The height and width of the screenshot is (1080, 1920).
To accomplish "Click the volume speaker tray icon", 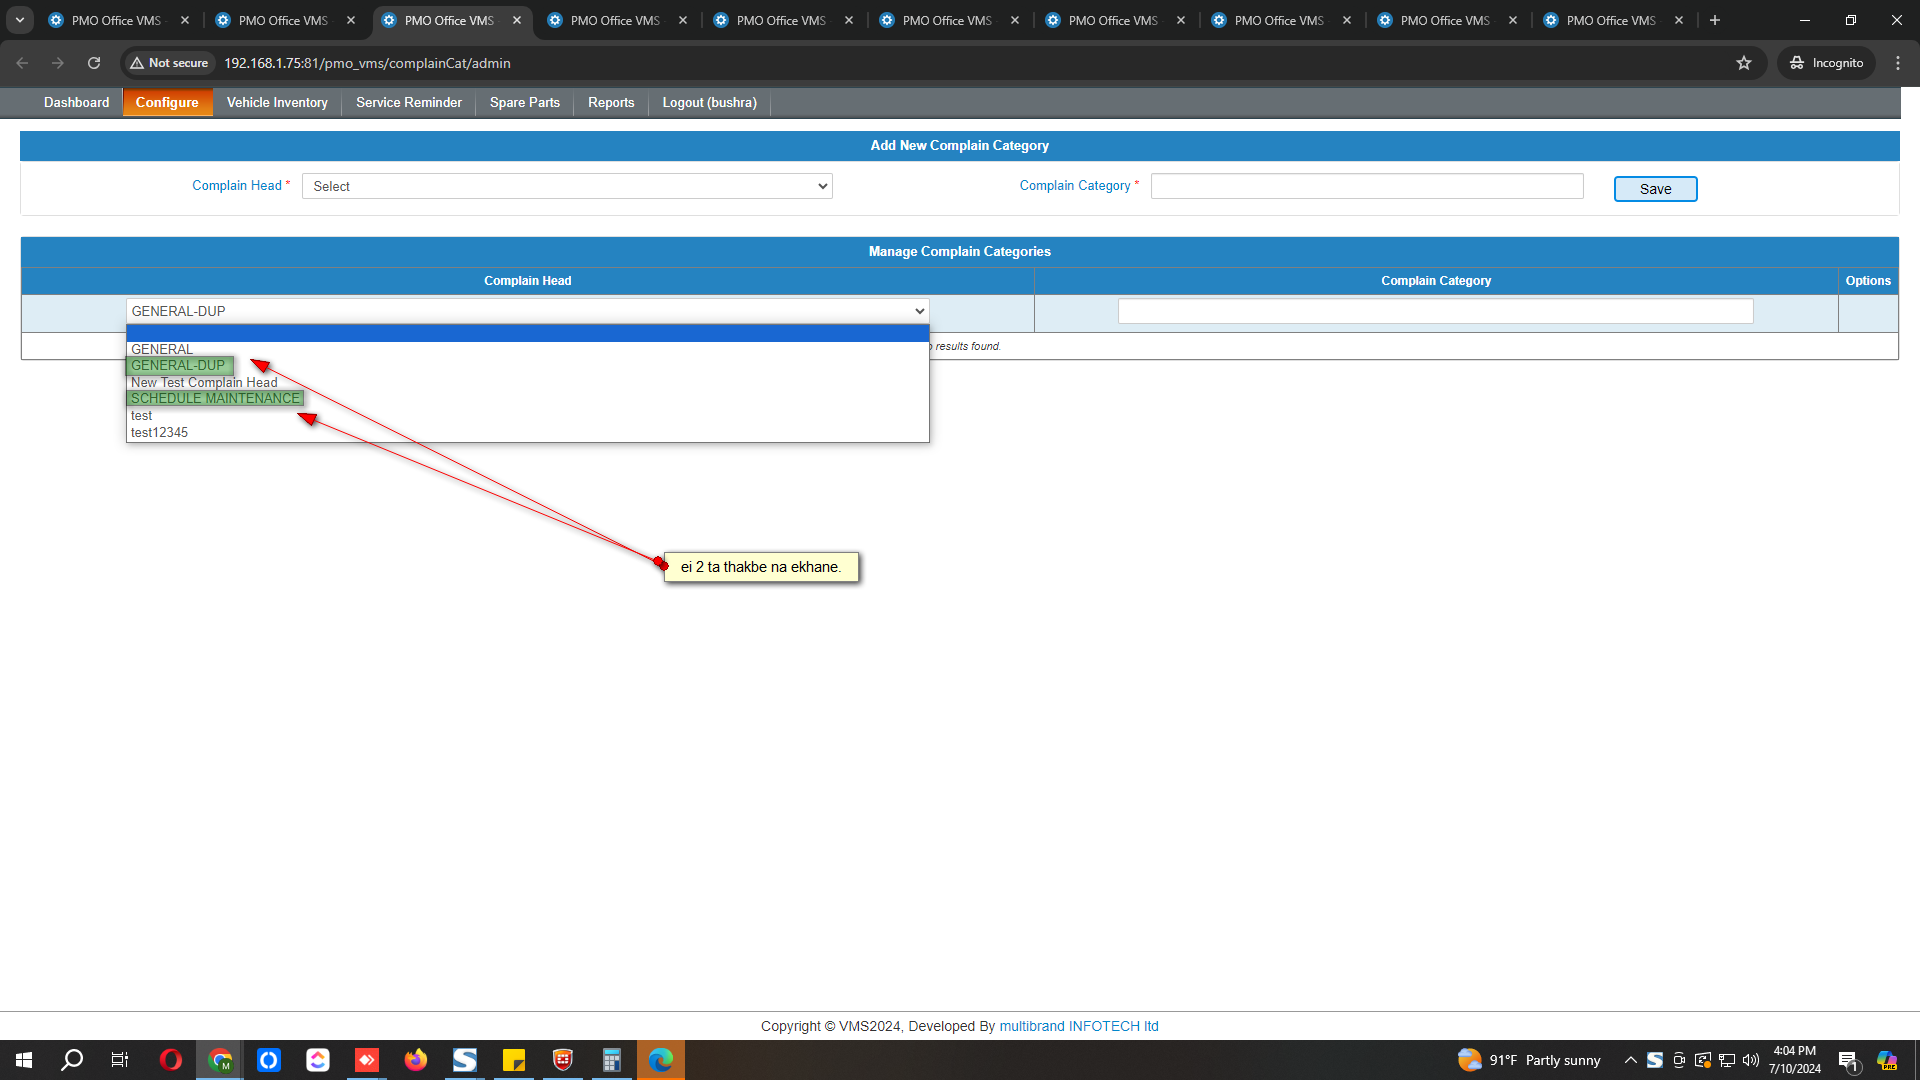I will [1751, 1060].
